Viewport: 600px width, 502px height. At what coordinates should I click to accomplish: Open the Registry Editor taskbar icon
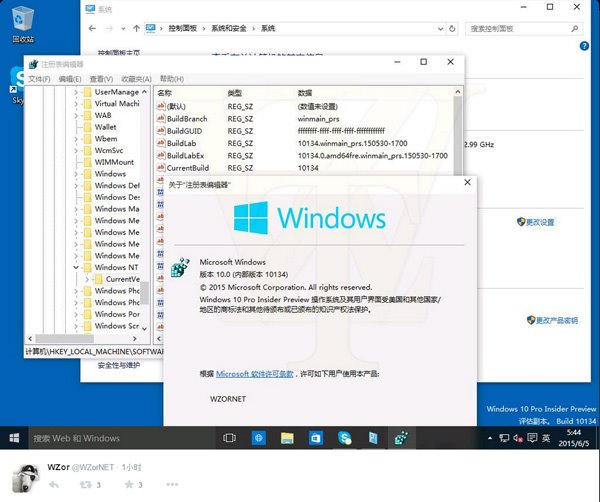(x=400, y=438)
